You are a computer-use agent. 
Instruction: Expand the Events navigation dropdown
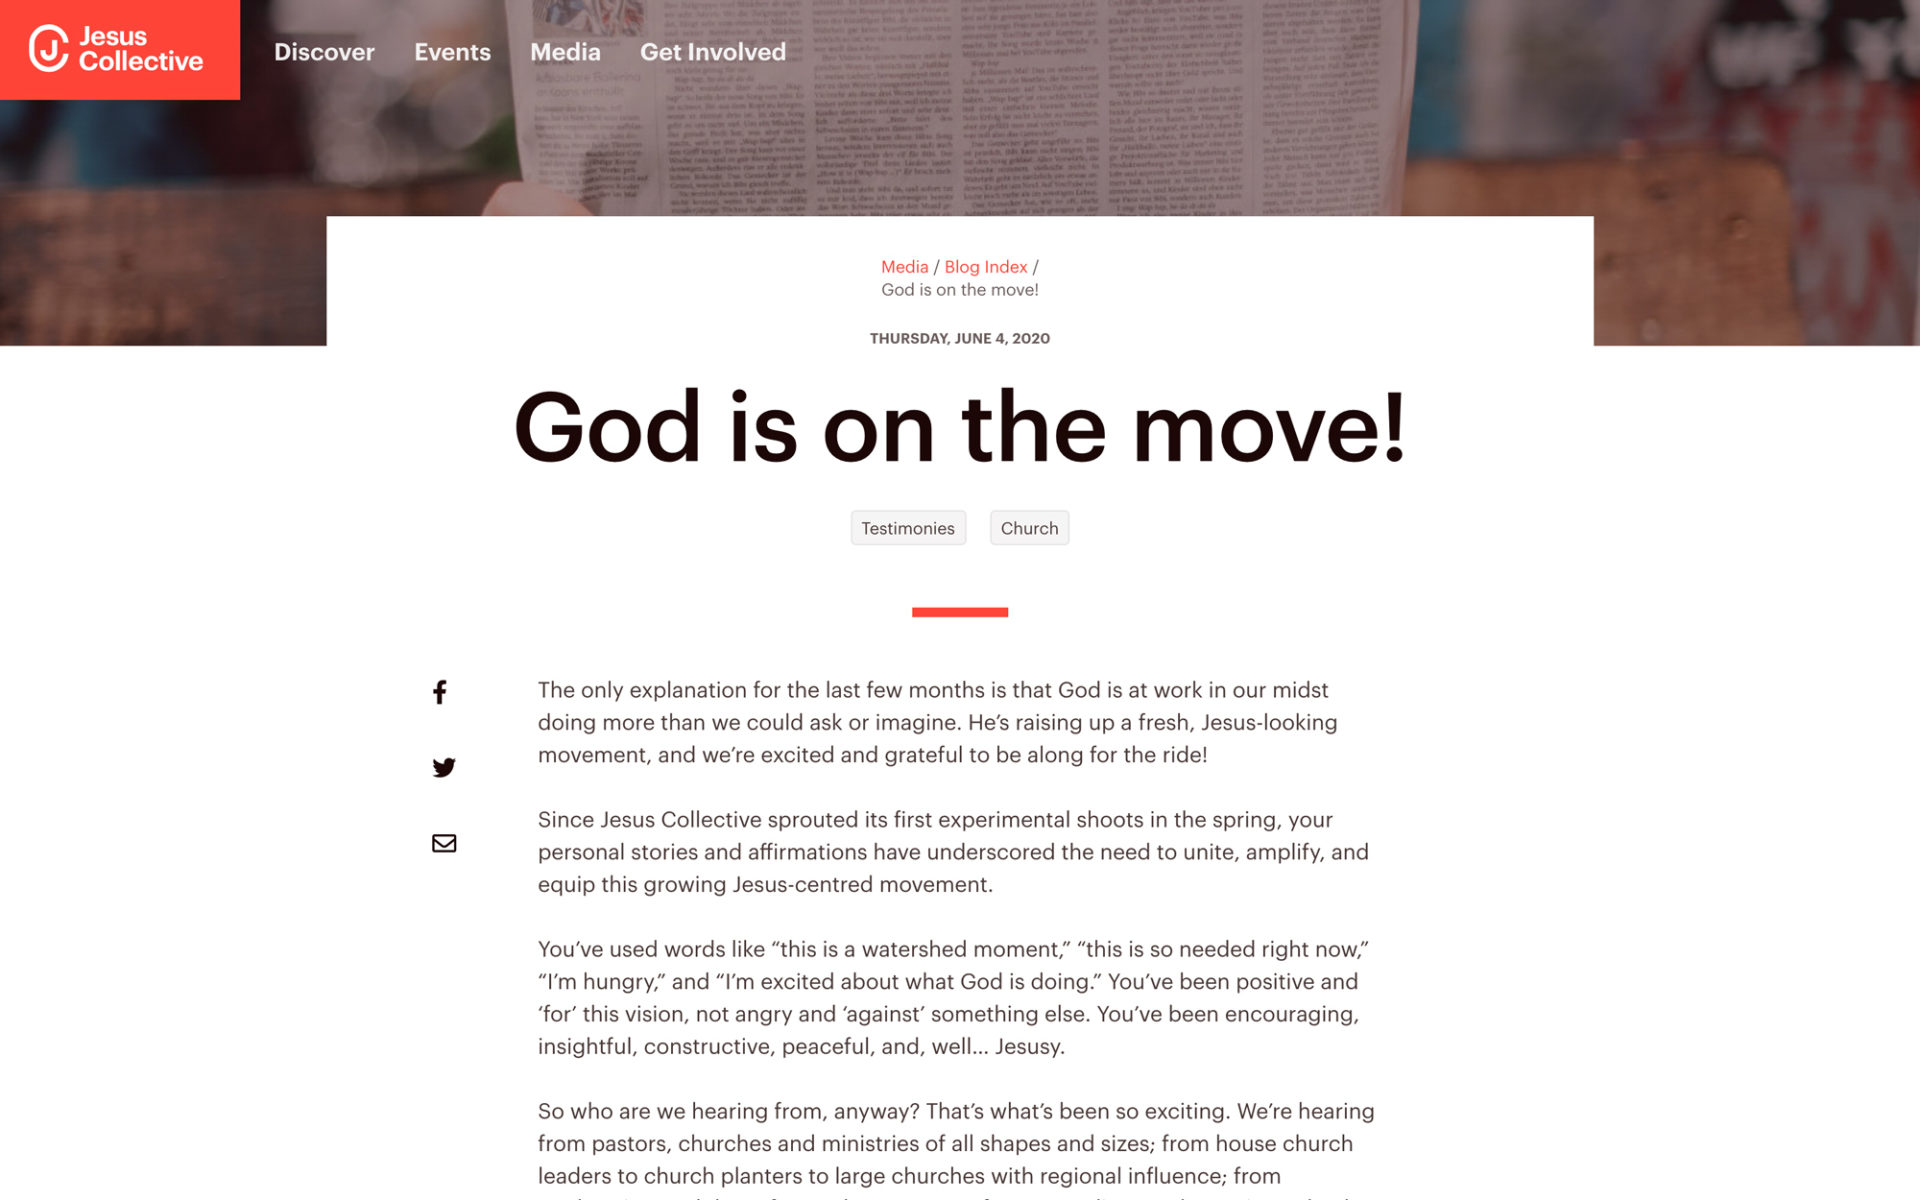[x=452, y=51]
